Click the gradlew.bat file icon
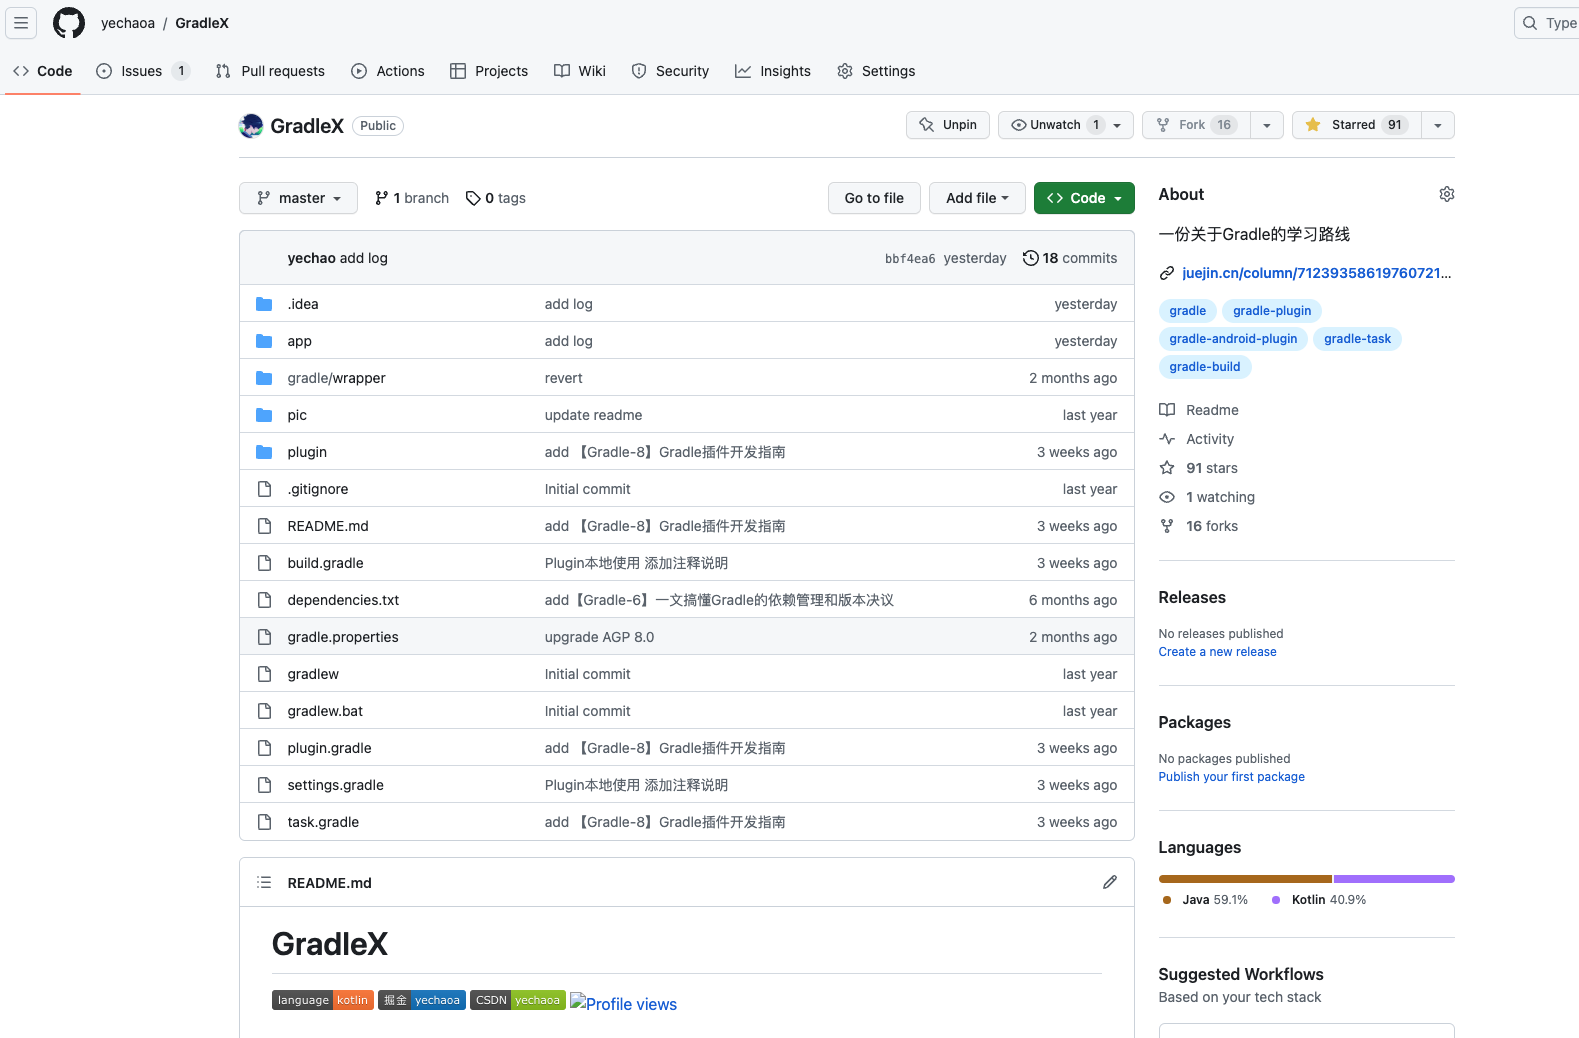Screen dimensions: 1579x1038 tap(264, 711)
